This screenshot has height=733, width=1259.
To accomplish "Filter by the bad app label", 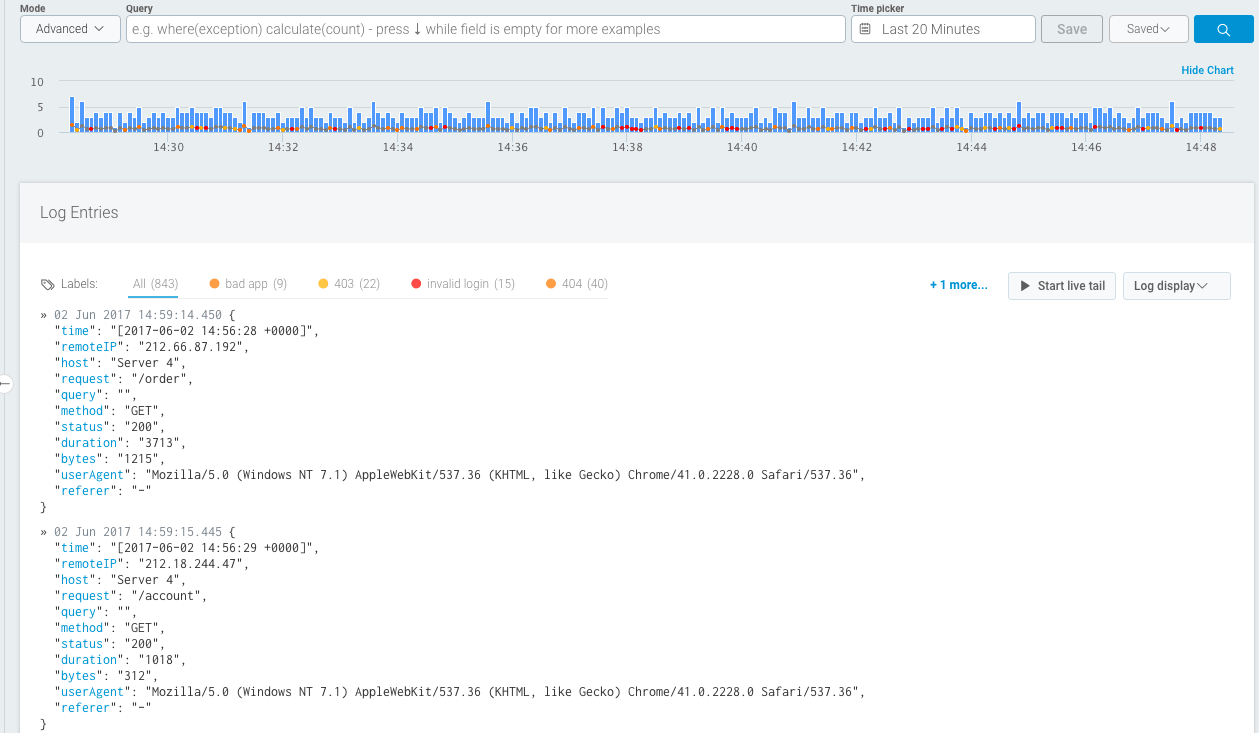I will pos(248,284).
